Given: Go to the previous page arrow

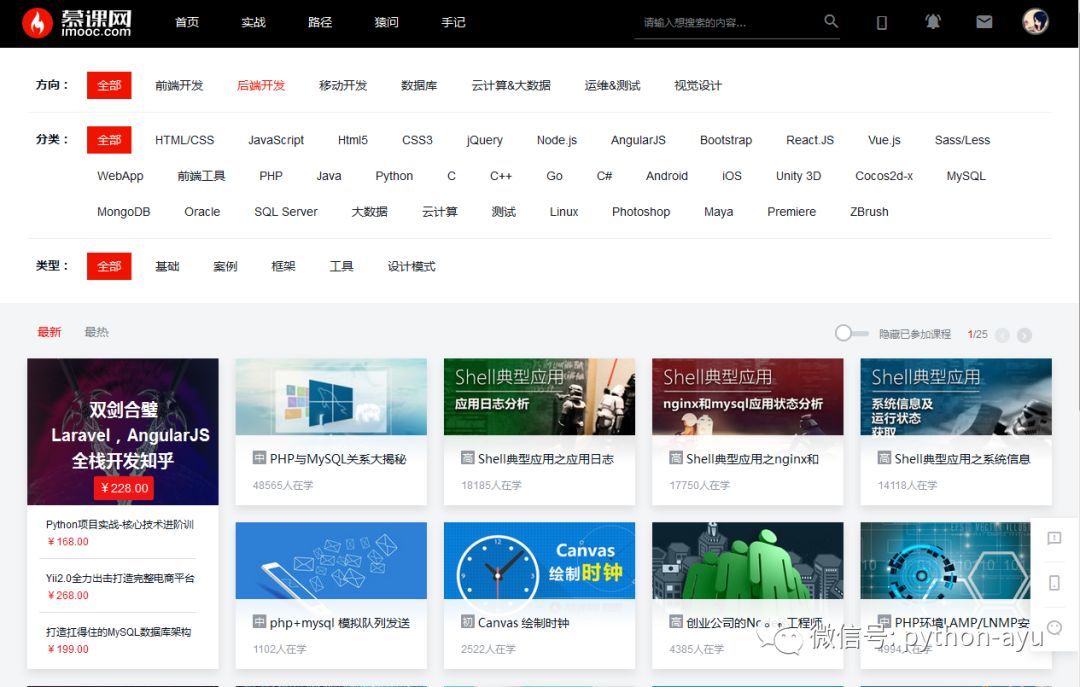Looking at the screenshot, I should pos(1002,336).
